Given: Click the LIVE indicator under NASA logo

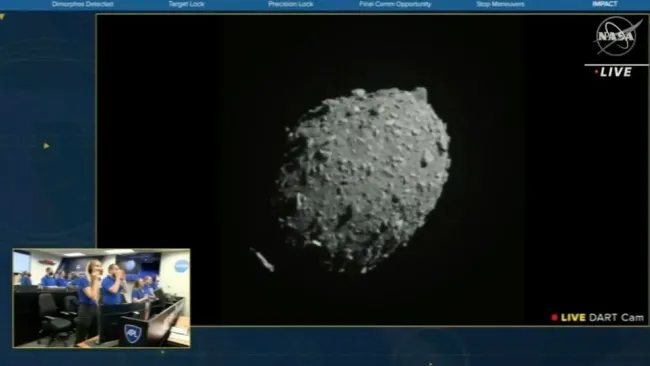Looking at the screenshot, I should click(614, 72).
